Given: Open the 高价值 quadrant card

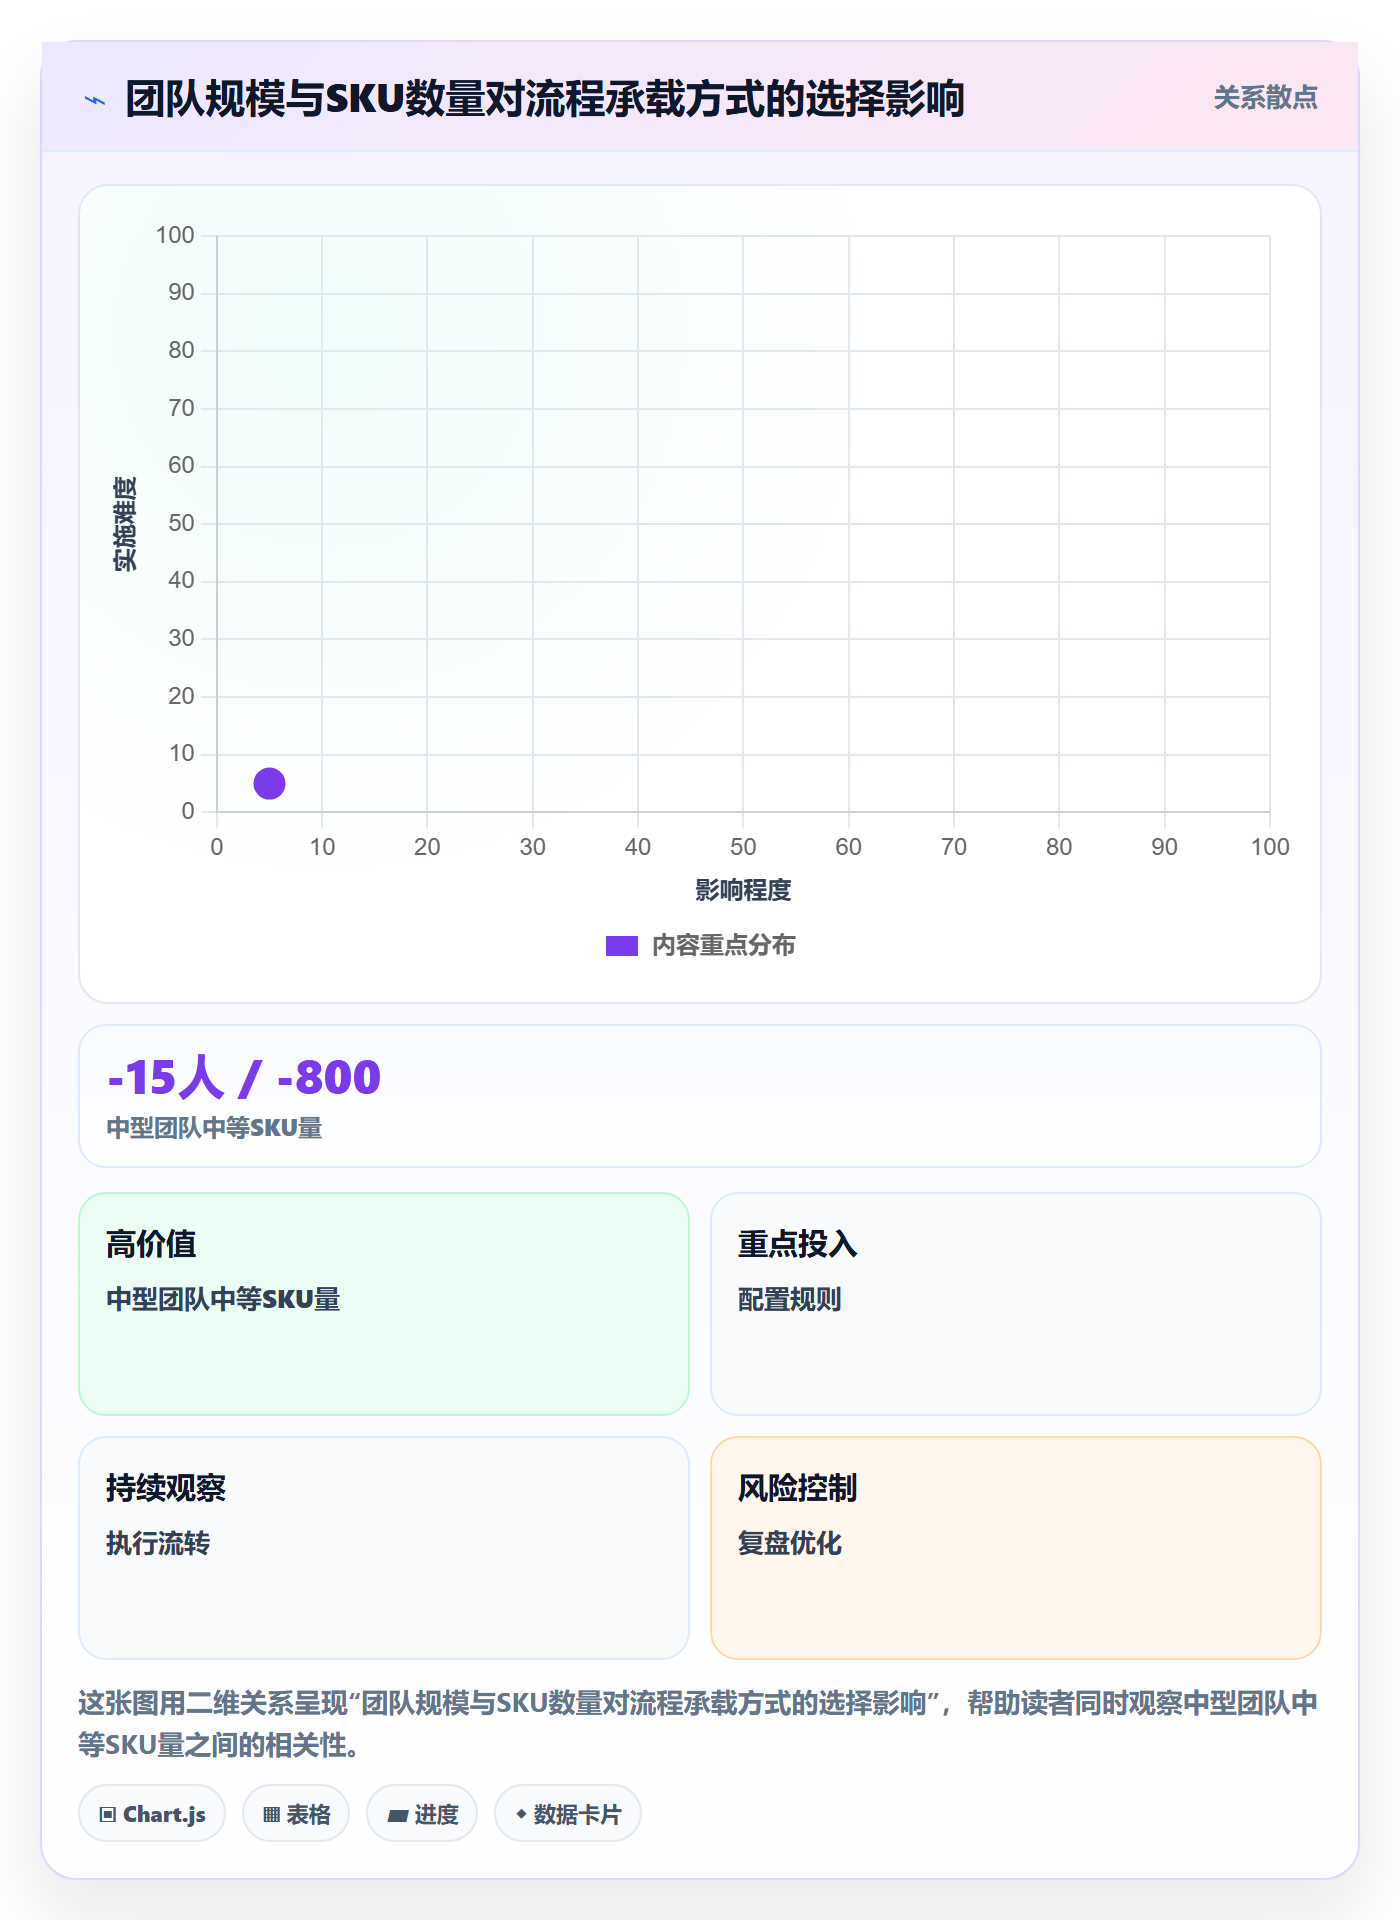Looking at the screenshot, I should tap(384, 1304).
